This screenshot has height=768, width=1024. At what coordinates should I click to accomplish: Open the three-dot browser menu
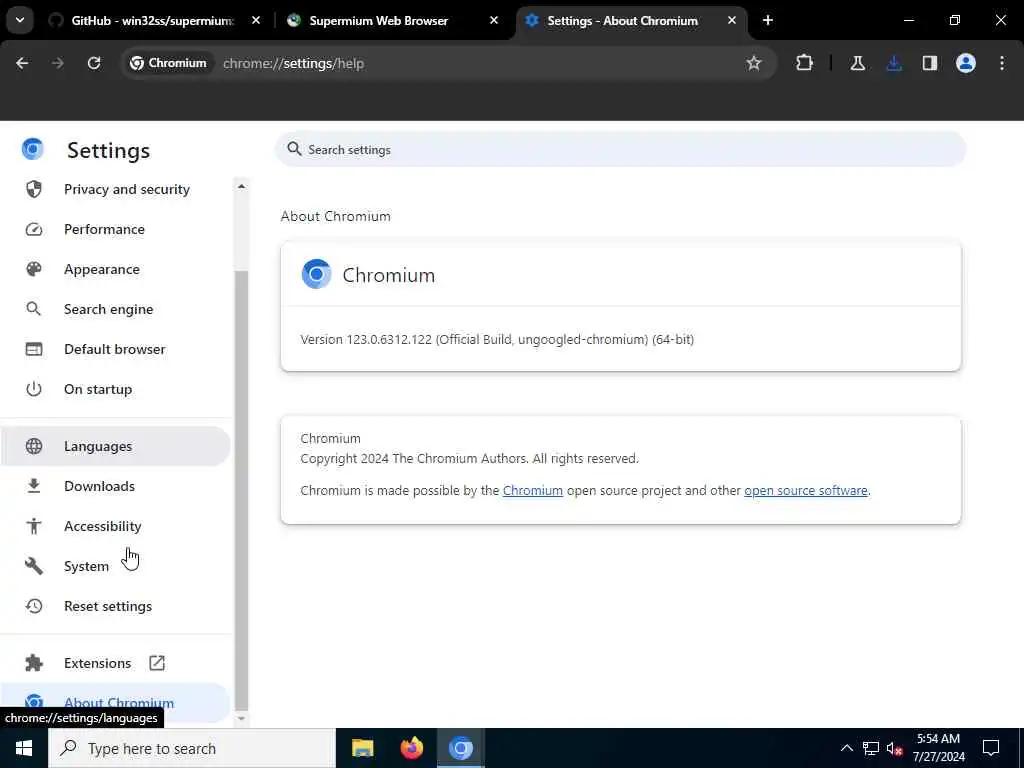point(1002,63)
